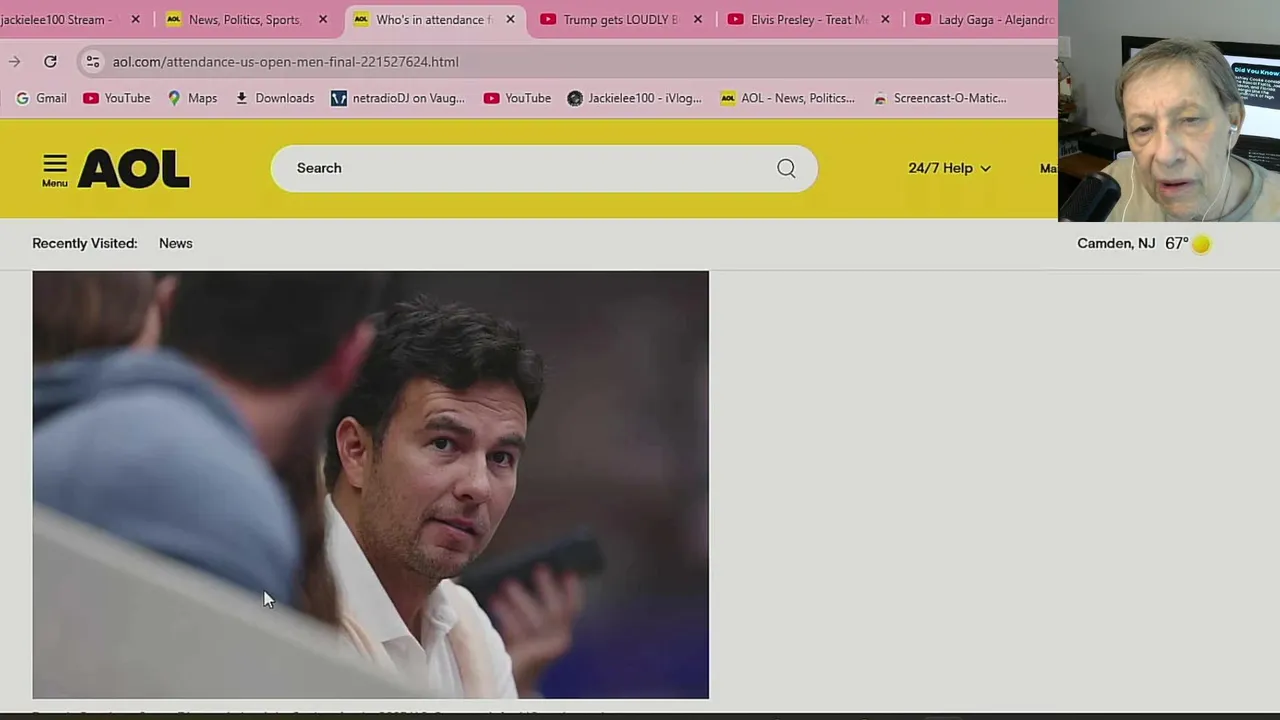This screenshot has height=720, width=1280.
Task: Click Camden, NJ weather location
Action: pyautogui.click(x=1116, y=243)
